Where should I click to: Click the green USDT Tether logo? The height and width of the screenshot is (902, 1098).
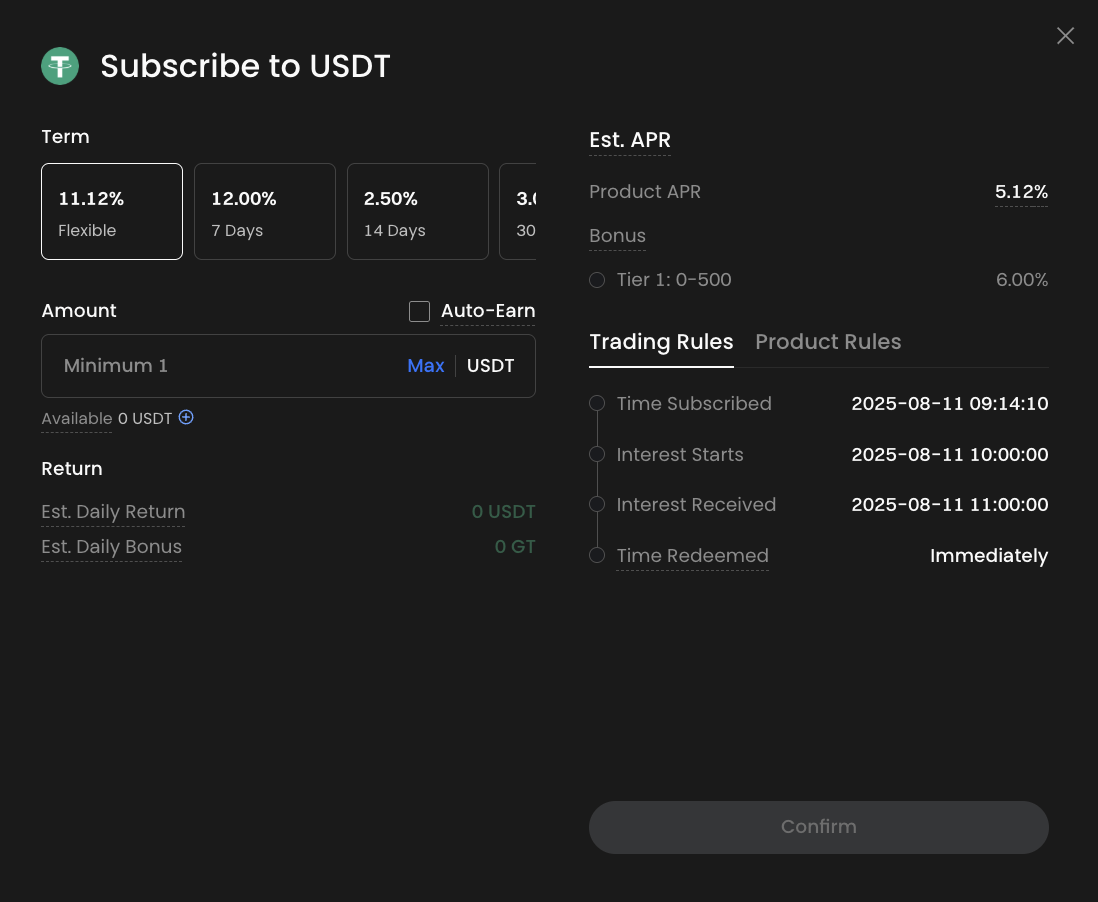60,66
